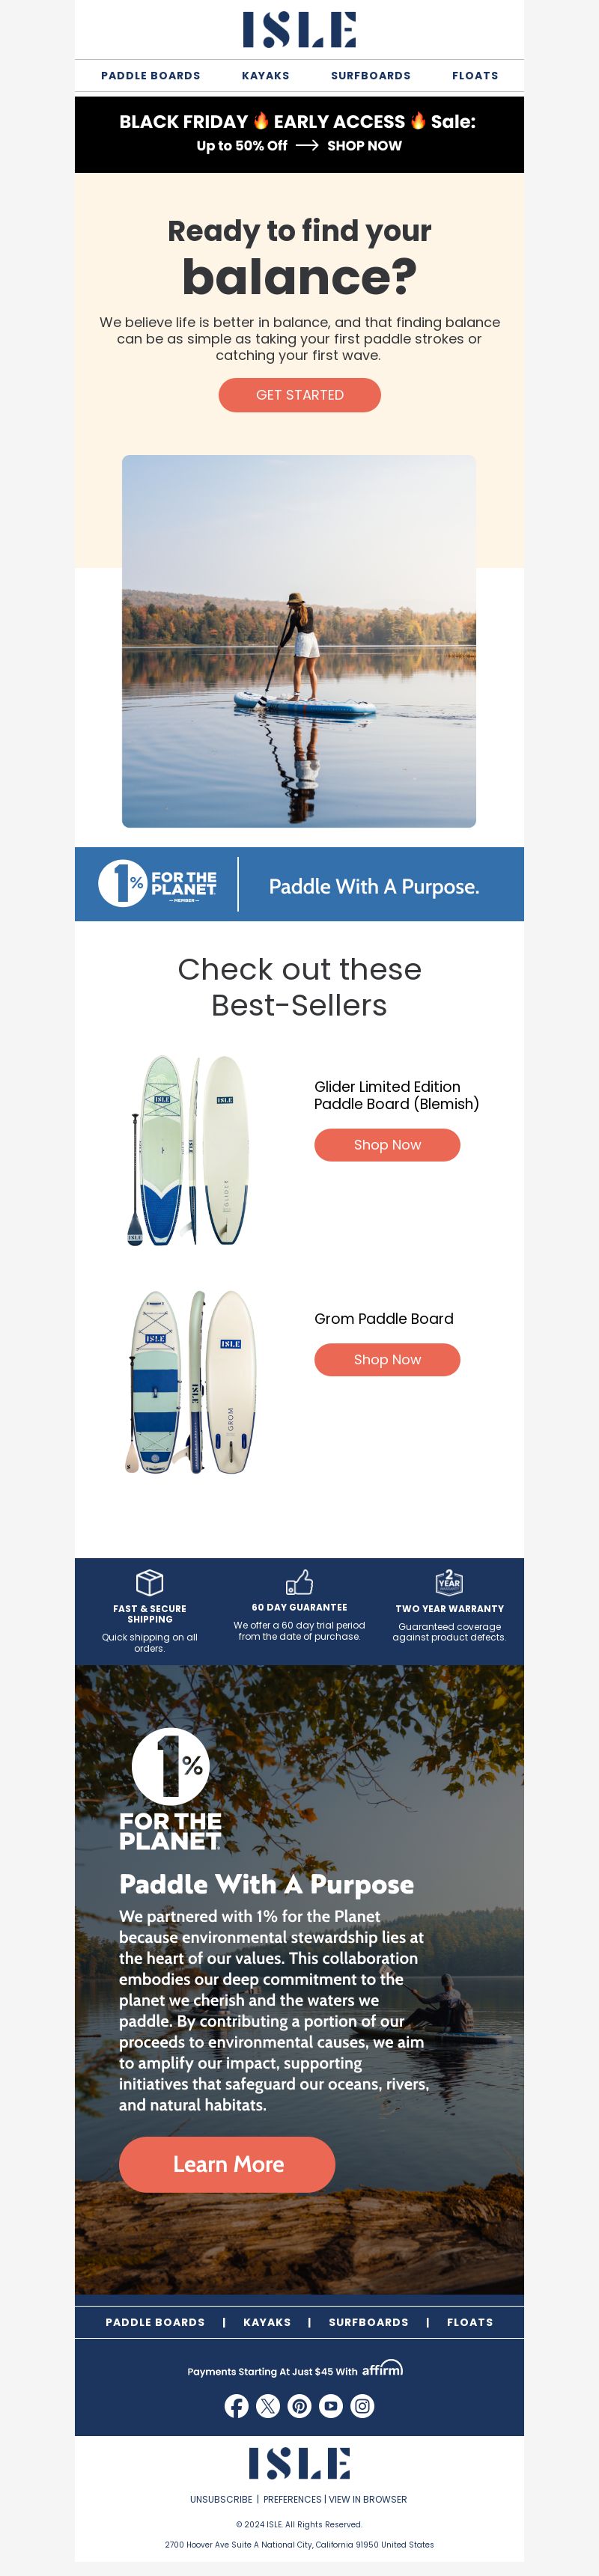Image resolution: width=599 pixels, height=2576 pixels.
Task: Click the Learn More button
Action: 227,2165
